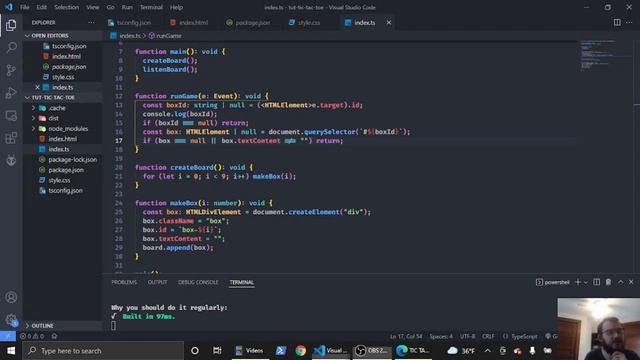640x360 pixels.
Task: Open the Selection menu
Action: (67, 7)
